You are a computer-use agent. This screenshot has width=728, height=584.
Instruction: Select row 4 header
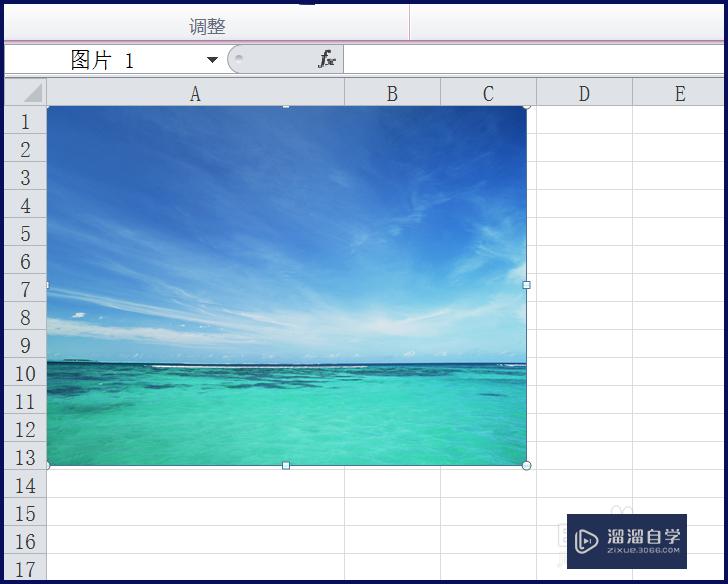(x=26, y=204)
